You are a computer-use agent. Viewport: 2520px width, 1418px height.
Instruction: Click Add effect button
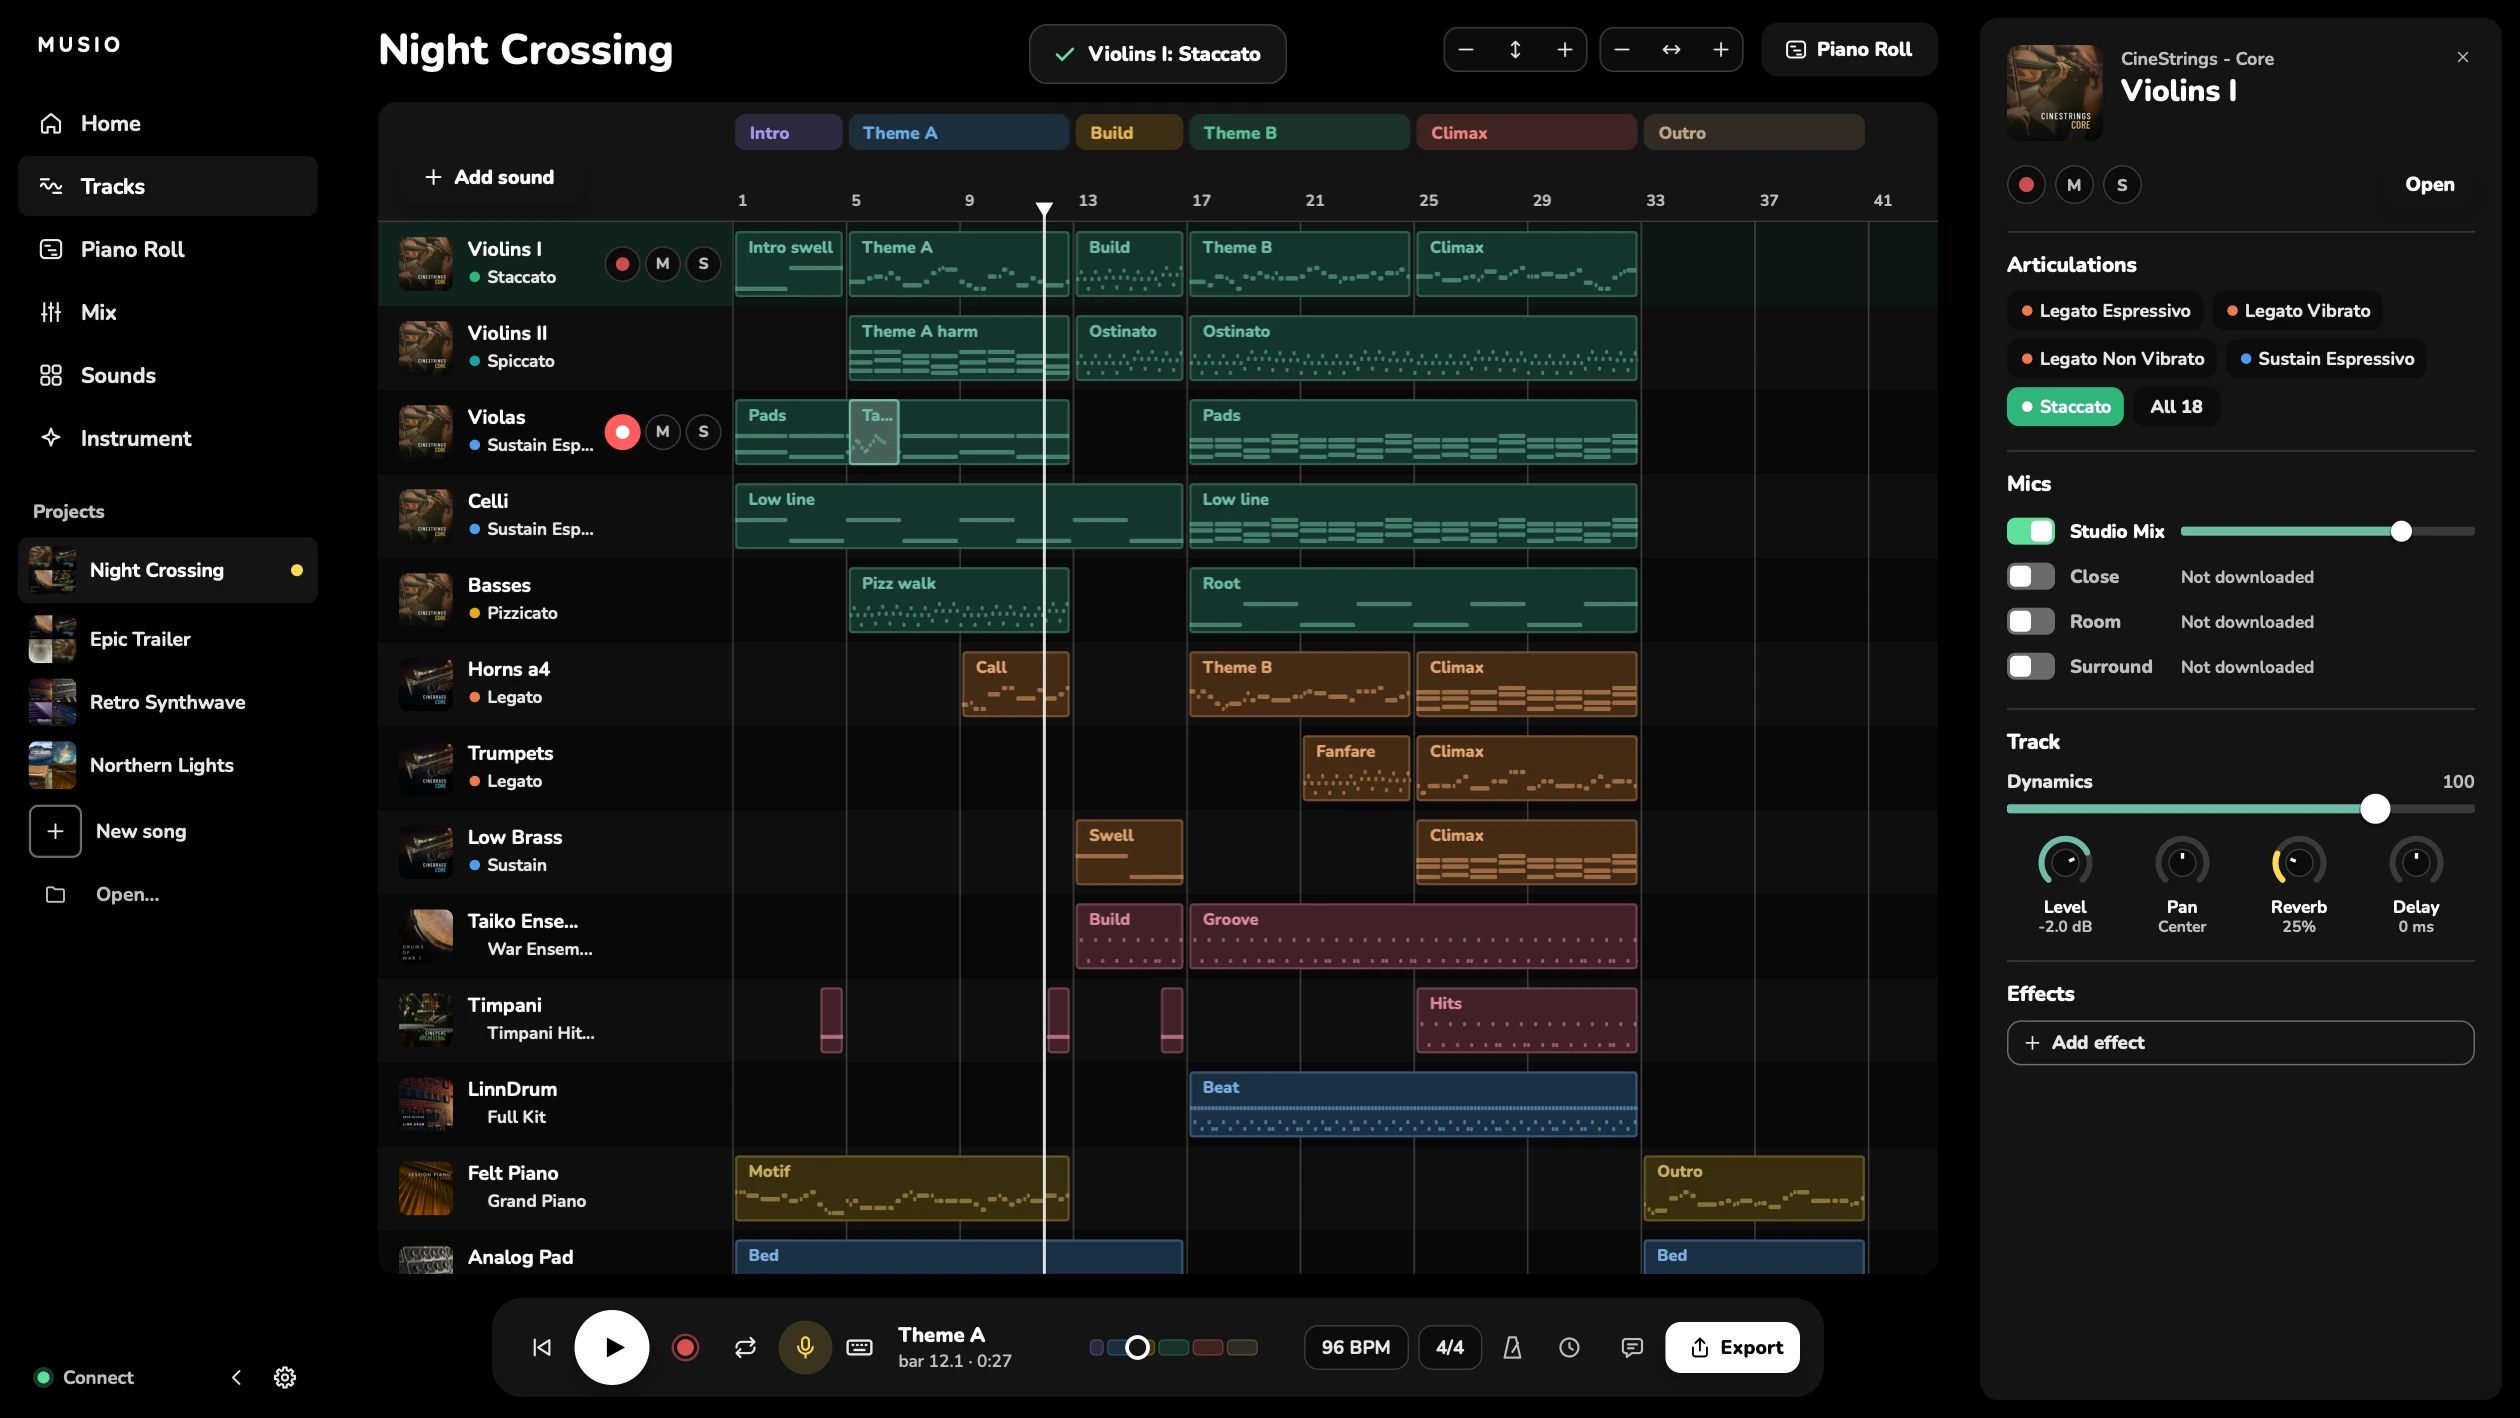2240,1042
